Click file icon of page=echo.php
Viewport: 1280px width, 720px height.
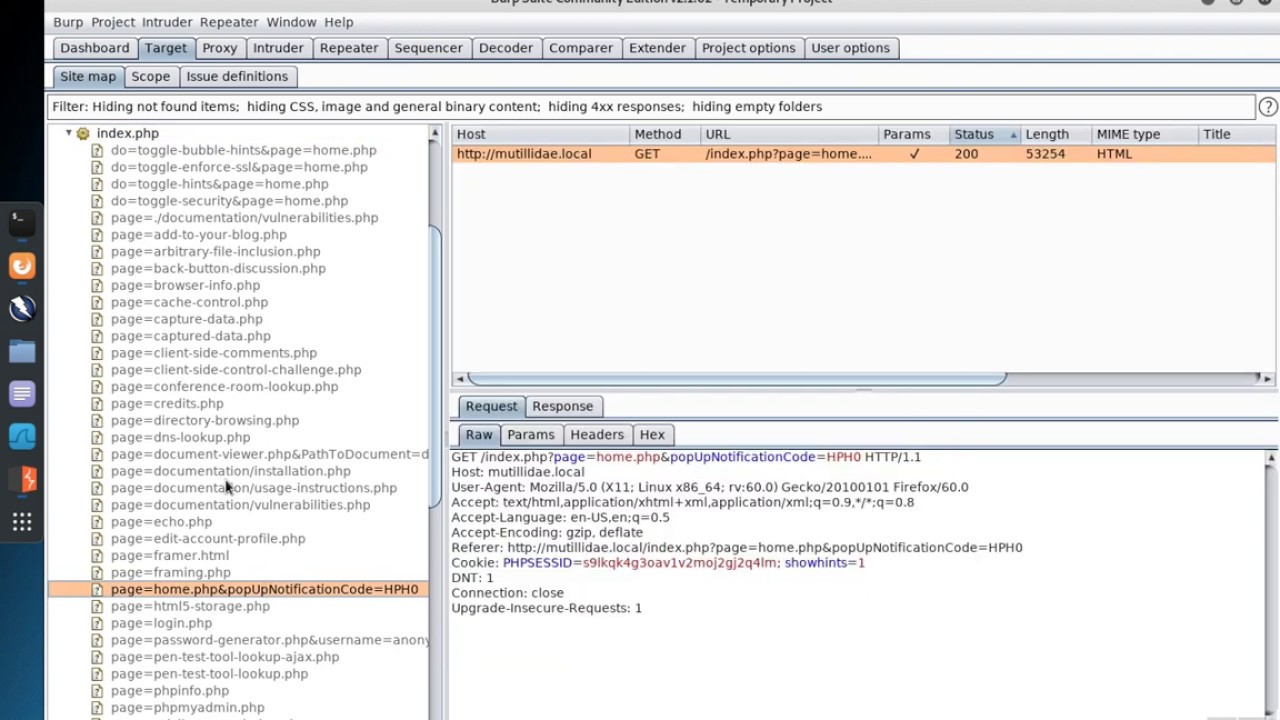[x=97, y=522]
